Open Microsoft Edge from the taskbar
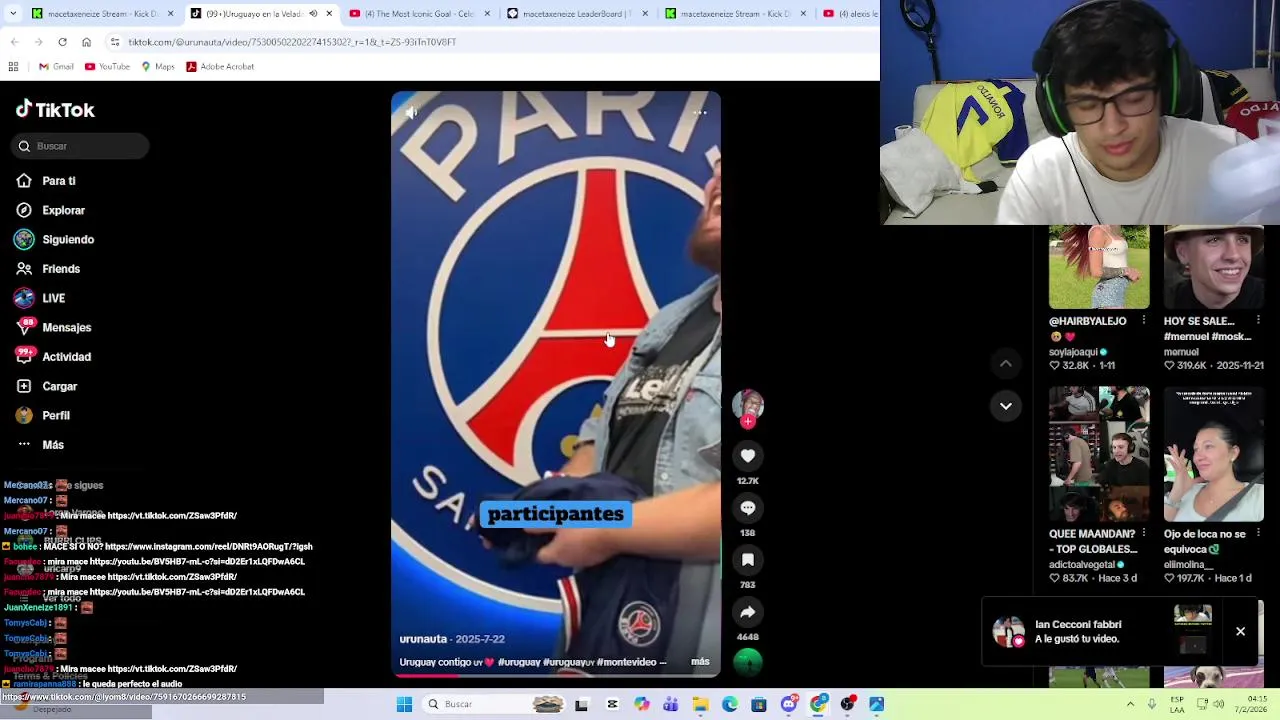Viewport: 1280px width, 720px height. [730, 704]
